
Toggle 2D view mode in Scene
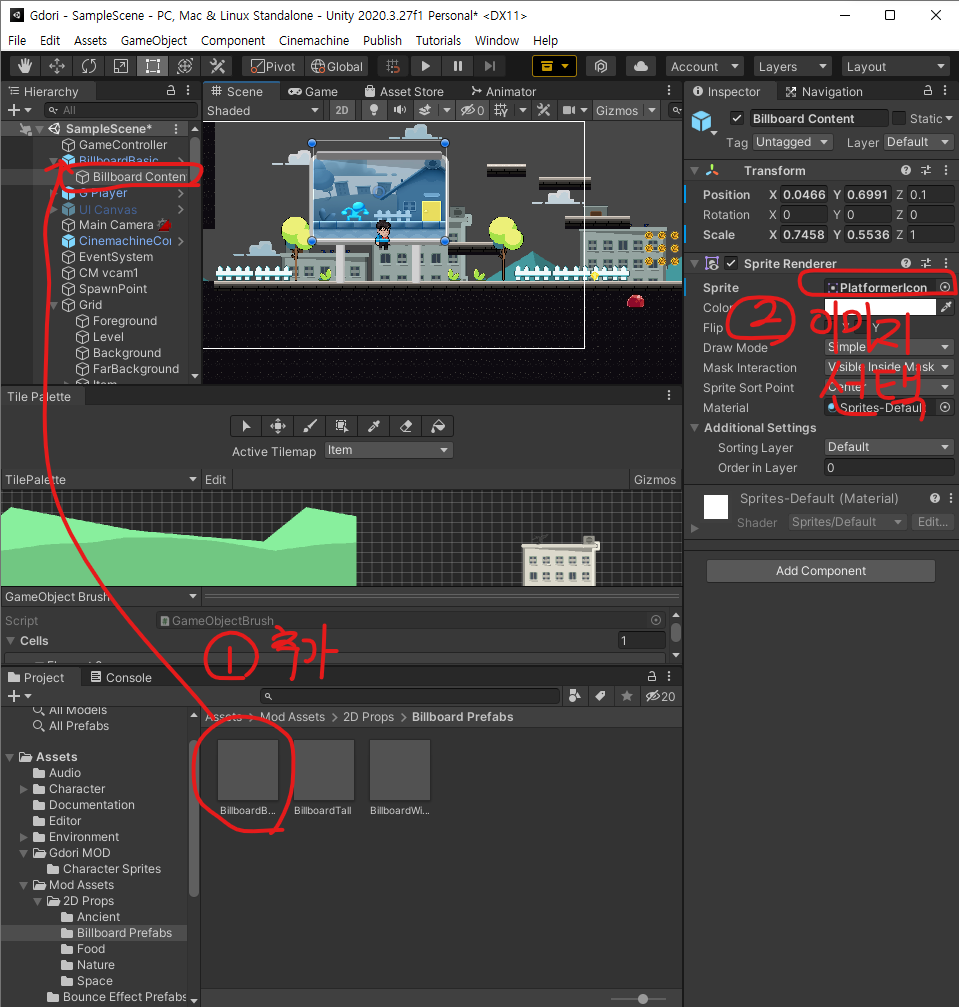pos(342,110)
